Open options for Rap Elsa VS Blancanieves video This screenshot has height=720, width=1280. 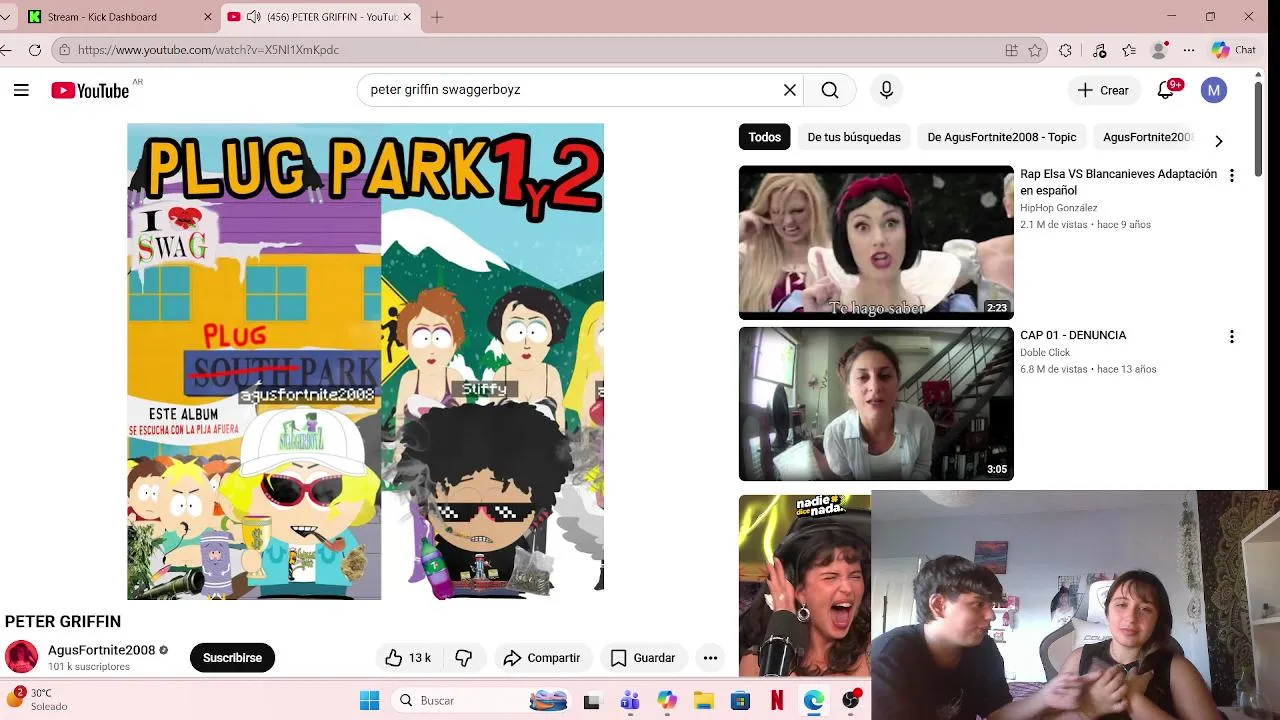pos(1232,175)
